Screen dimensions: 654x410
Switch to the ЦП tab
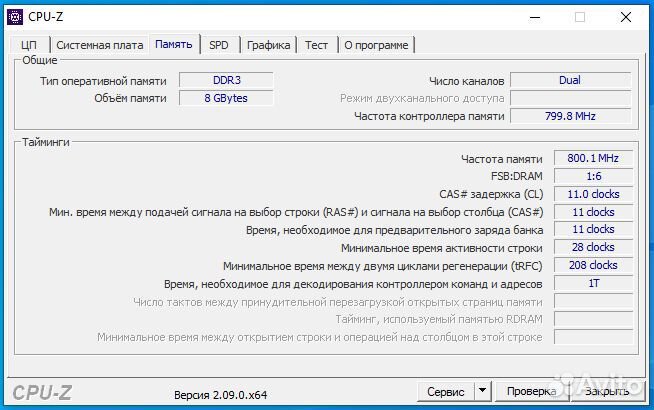point(29,45)
